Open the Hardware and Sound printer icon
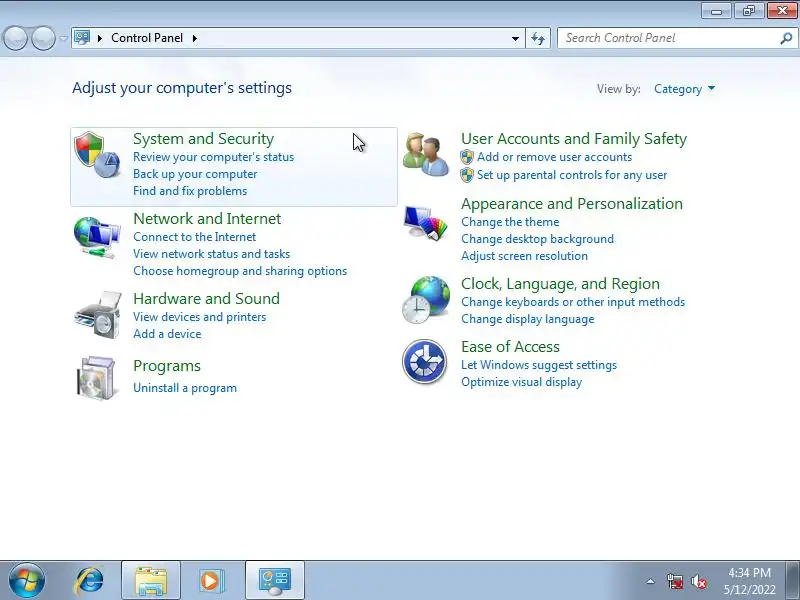 (98, 315)
